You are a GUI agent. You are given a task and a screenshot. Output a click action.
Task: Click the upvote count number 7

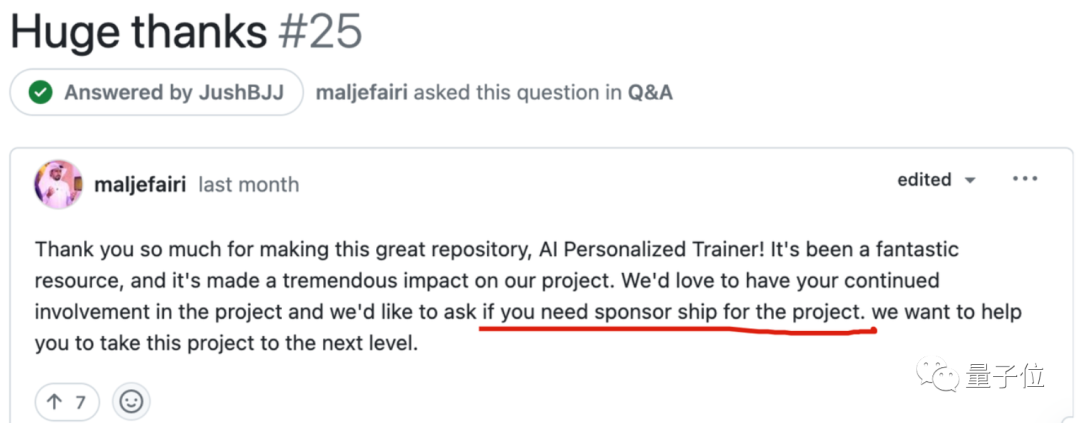(x=80, y=403)
